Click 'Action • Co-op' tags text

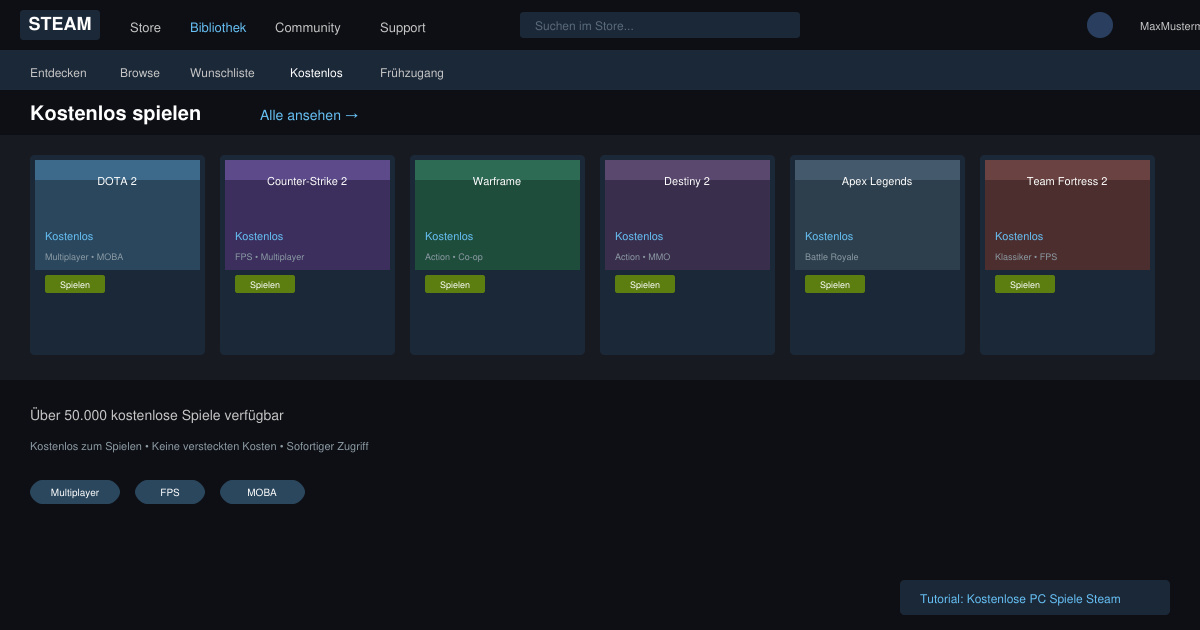(454, 257)
